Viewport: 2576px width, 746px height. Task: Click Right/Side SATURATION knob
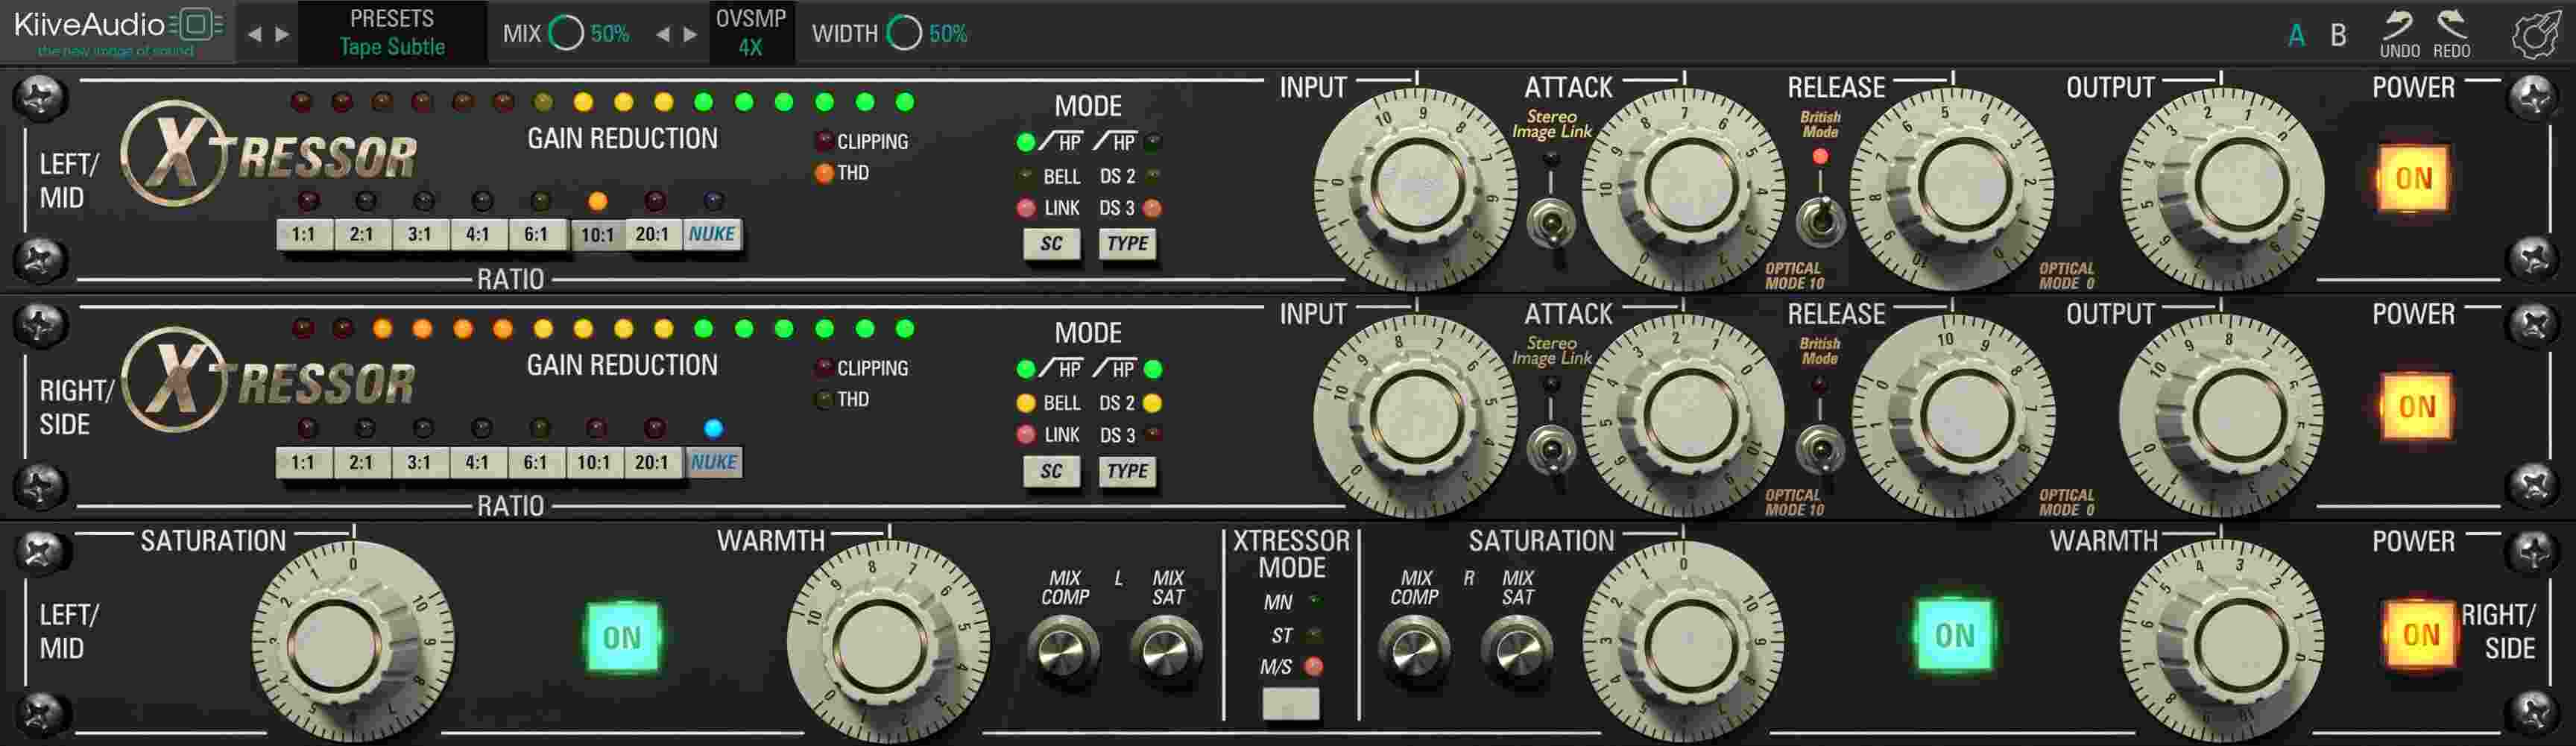coord(1684,642)
